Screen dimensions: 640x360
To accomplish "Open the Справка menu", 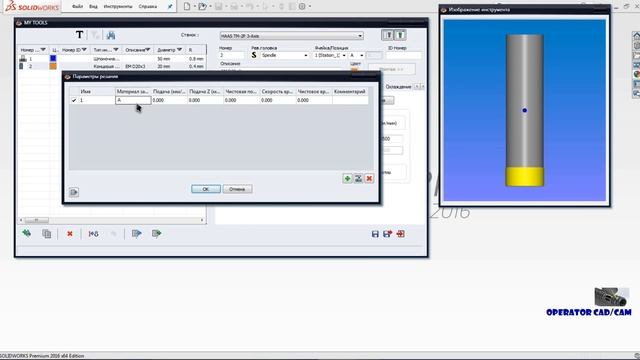I will coord(147,7).
